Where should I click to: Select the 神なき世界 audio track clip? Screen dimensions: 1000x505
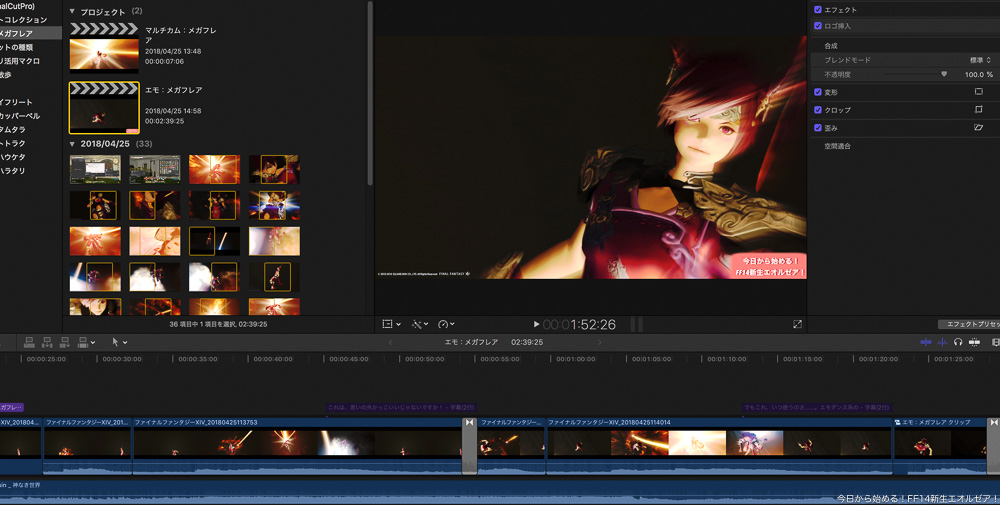click(x=500, y=492)
